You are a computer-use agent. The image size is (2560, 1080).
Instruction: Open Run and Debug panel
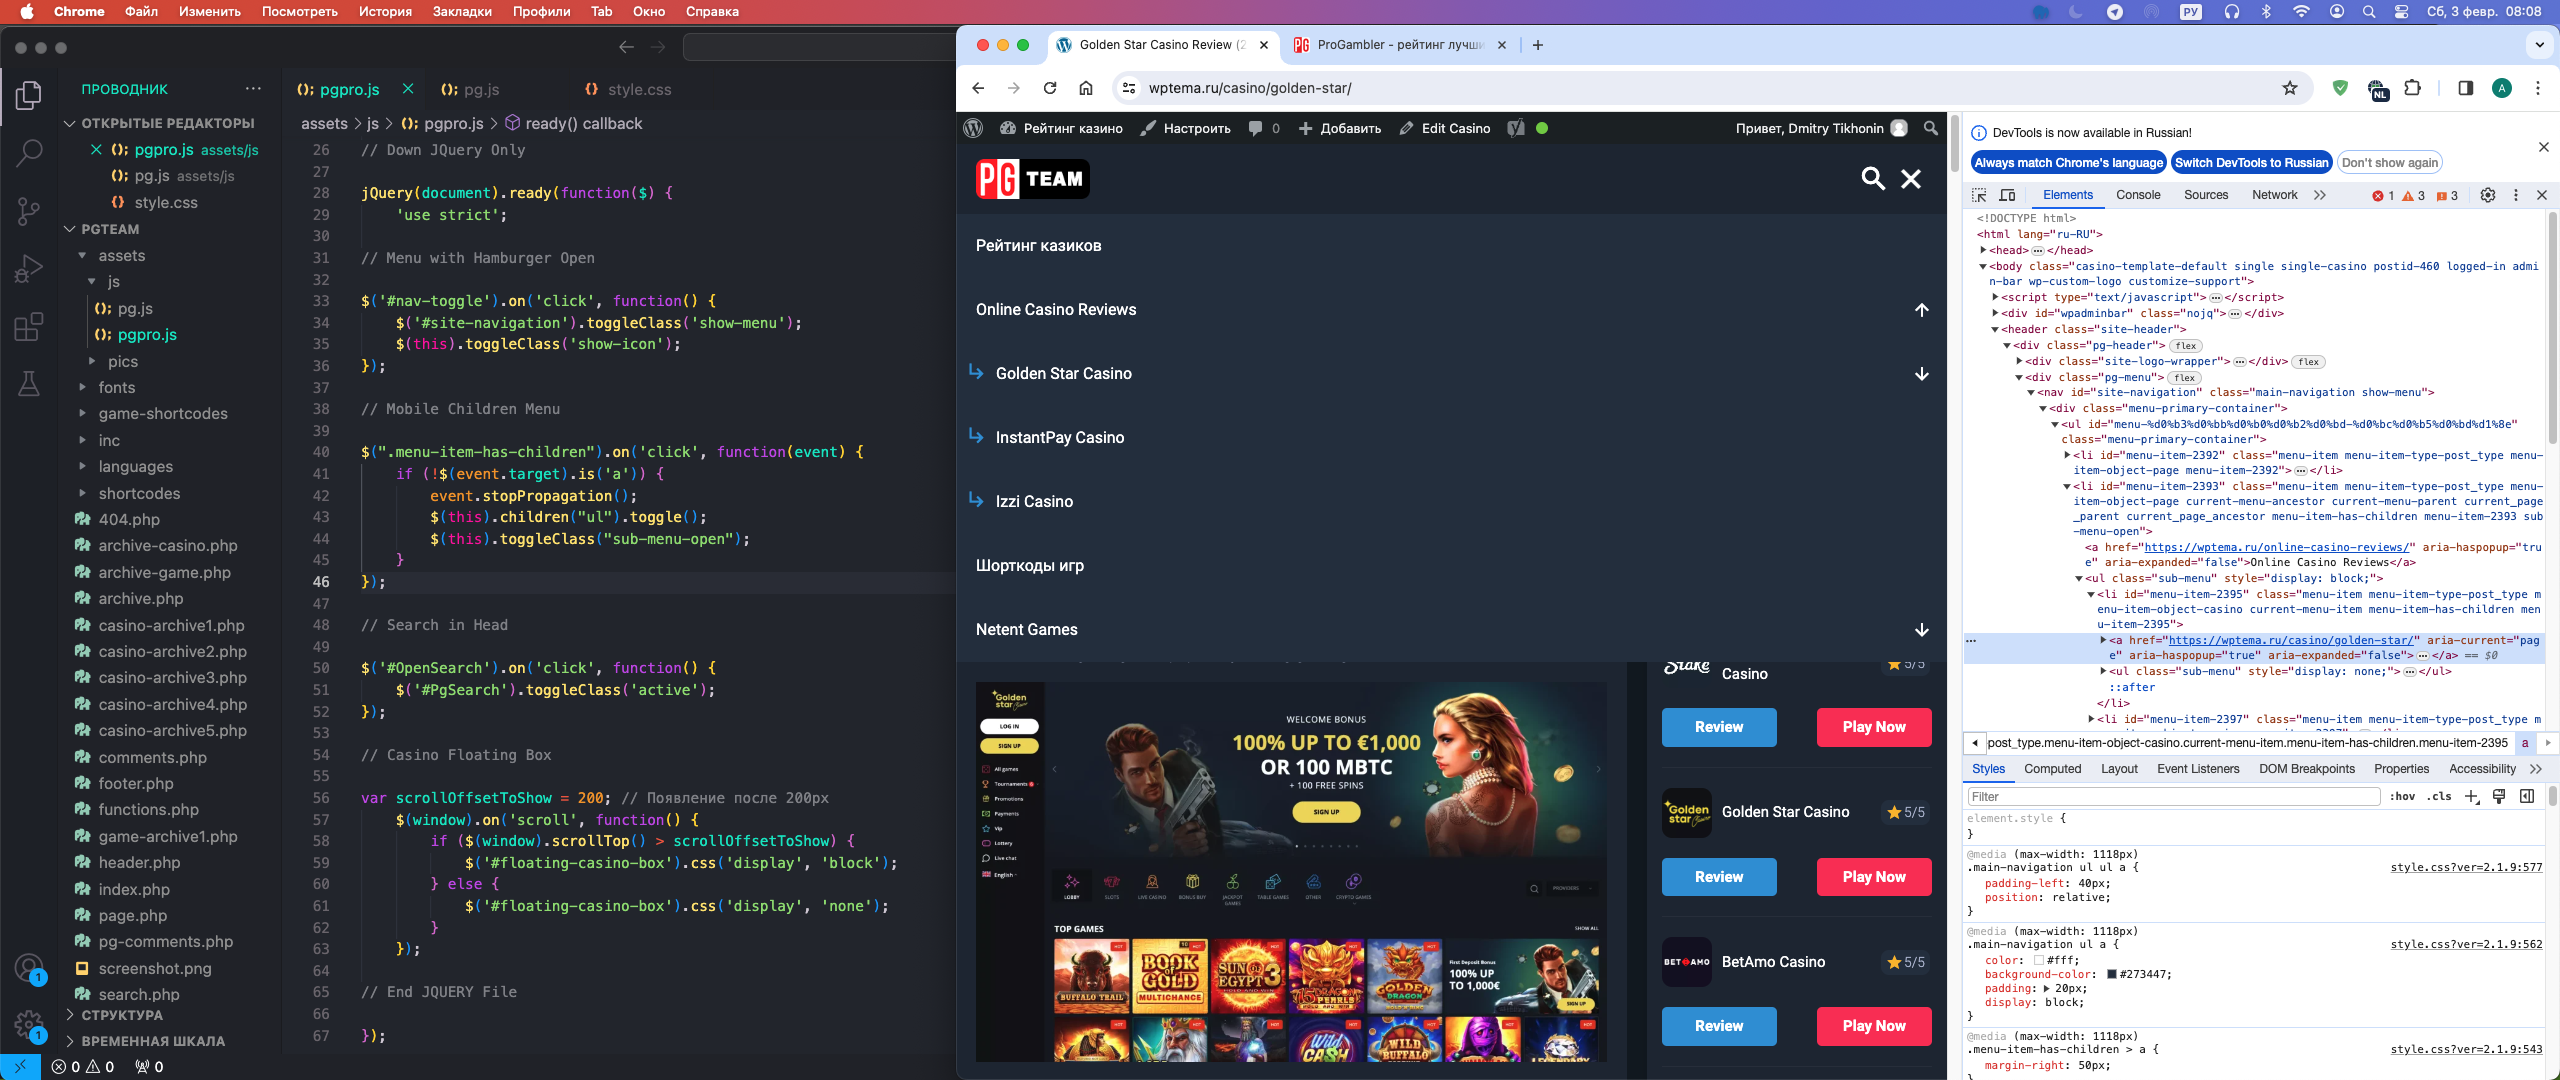29,267
